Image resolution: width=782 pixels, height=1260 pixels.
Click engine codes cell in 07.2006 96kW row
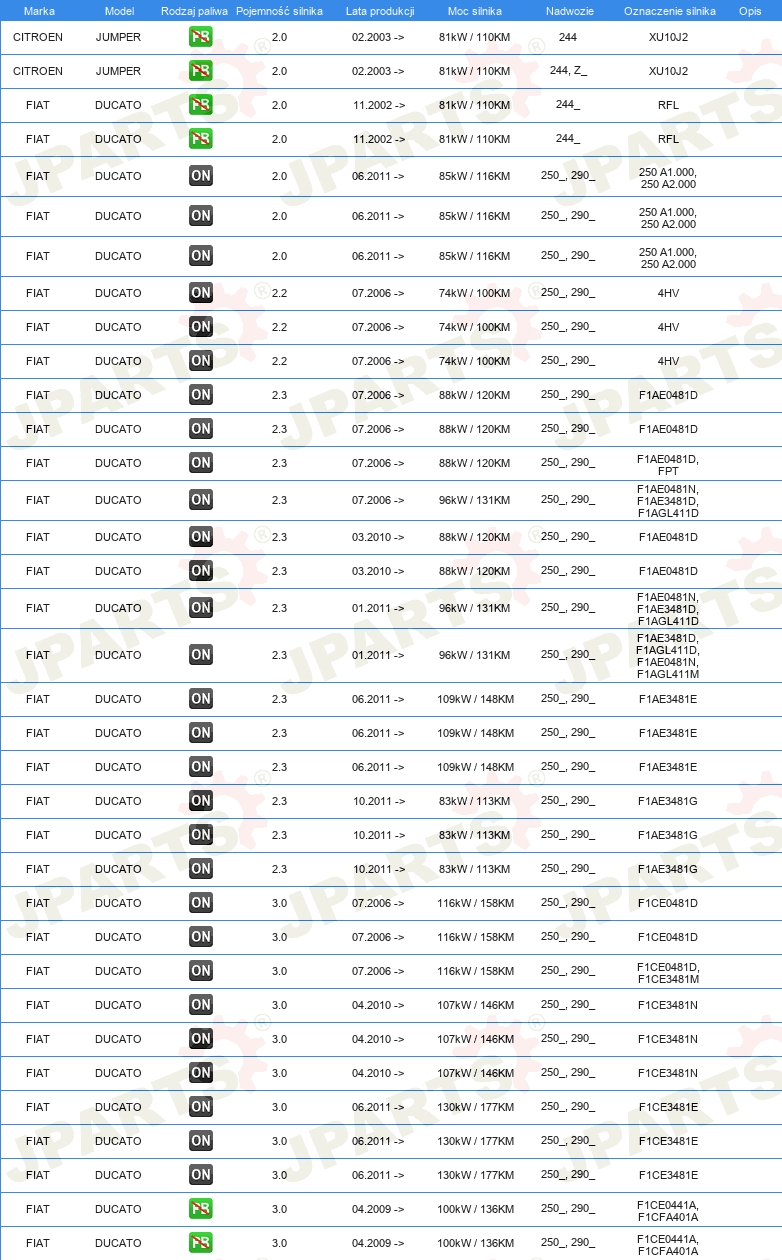[668, 500]
